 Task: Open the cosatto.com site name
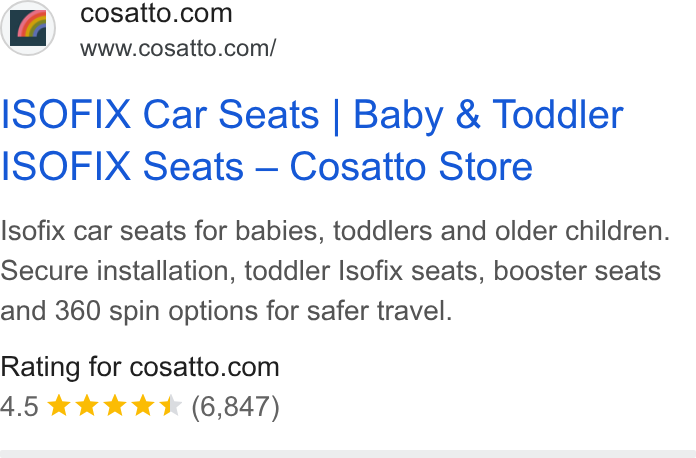pos(156,13)
